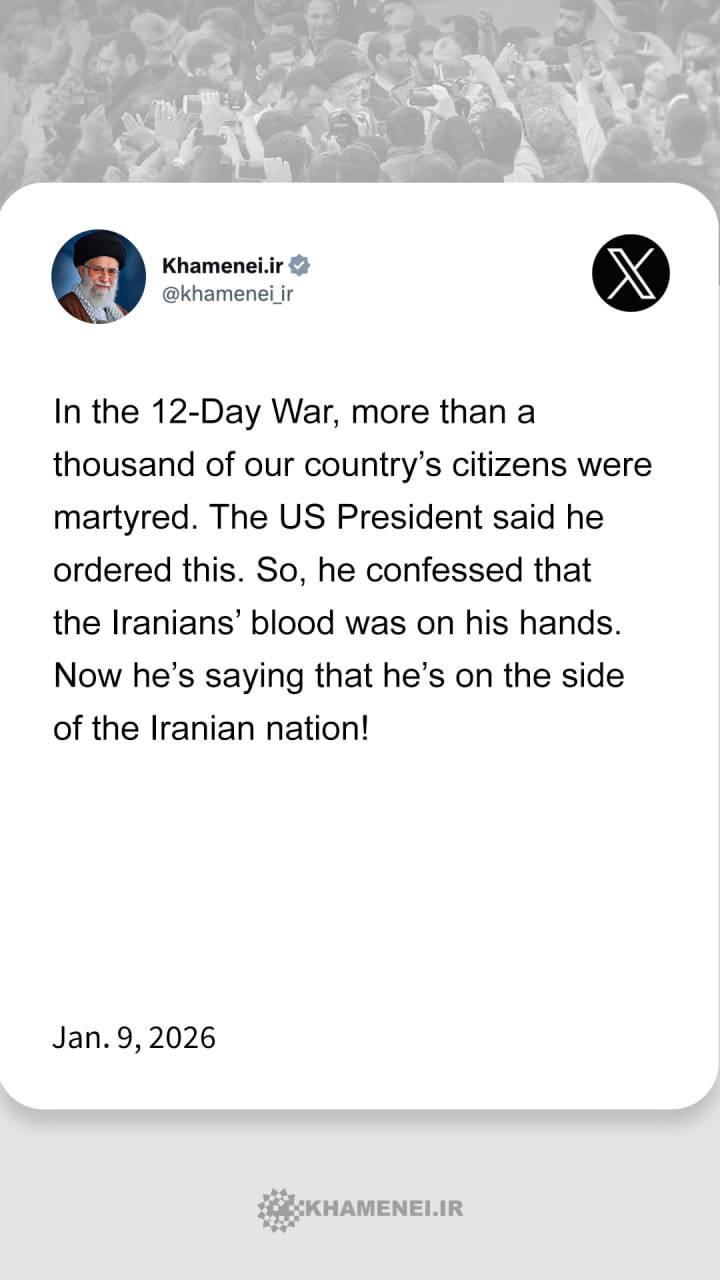Image resolution: width=720 pixels, height=1280 pixels.
Task: Click the X logo icon
Action: point(631,273)
